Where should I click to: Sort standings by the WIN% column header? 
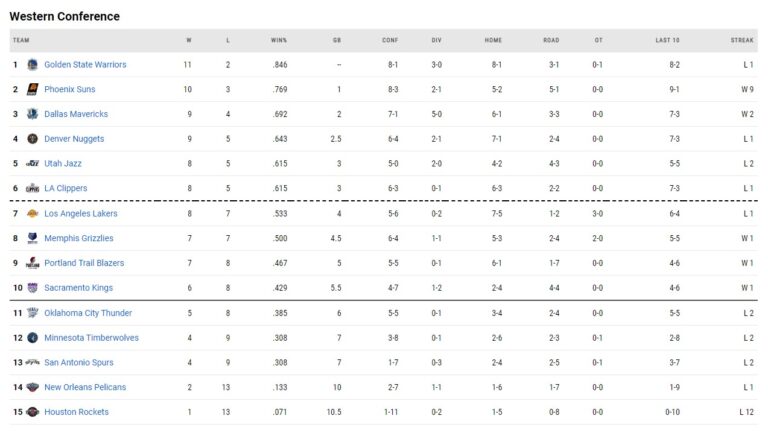click(278, 40)
